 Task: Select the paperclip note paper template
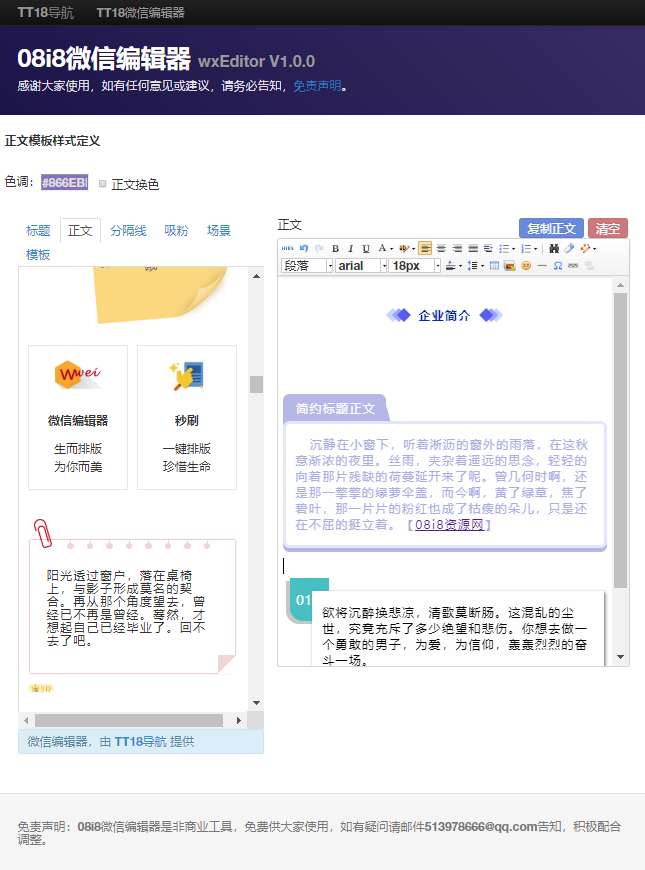pos(133,598)
